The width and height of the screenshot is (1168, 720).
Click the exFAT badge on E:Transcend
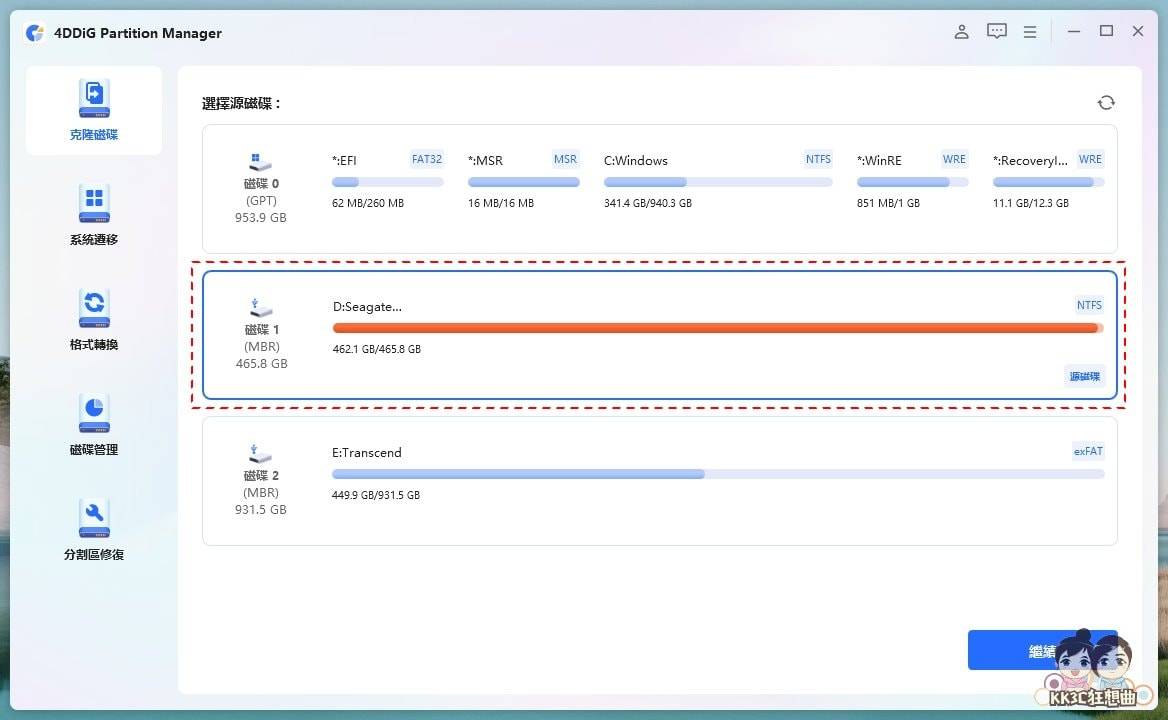click(x=1088, y=451)
